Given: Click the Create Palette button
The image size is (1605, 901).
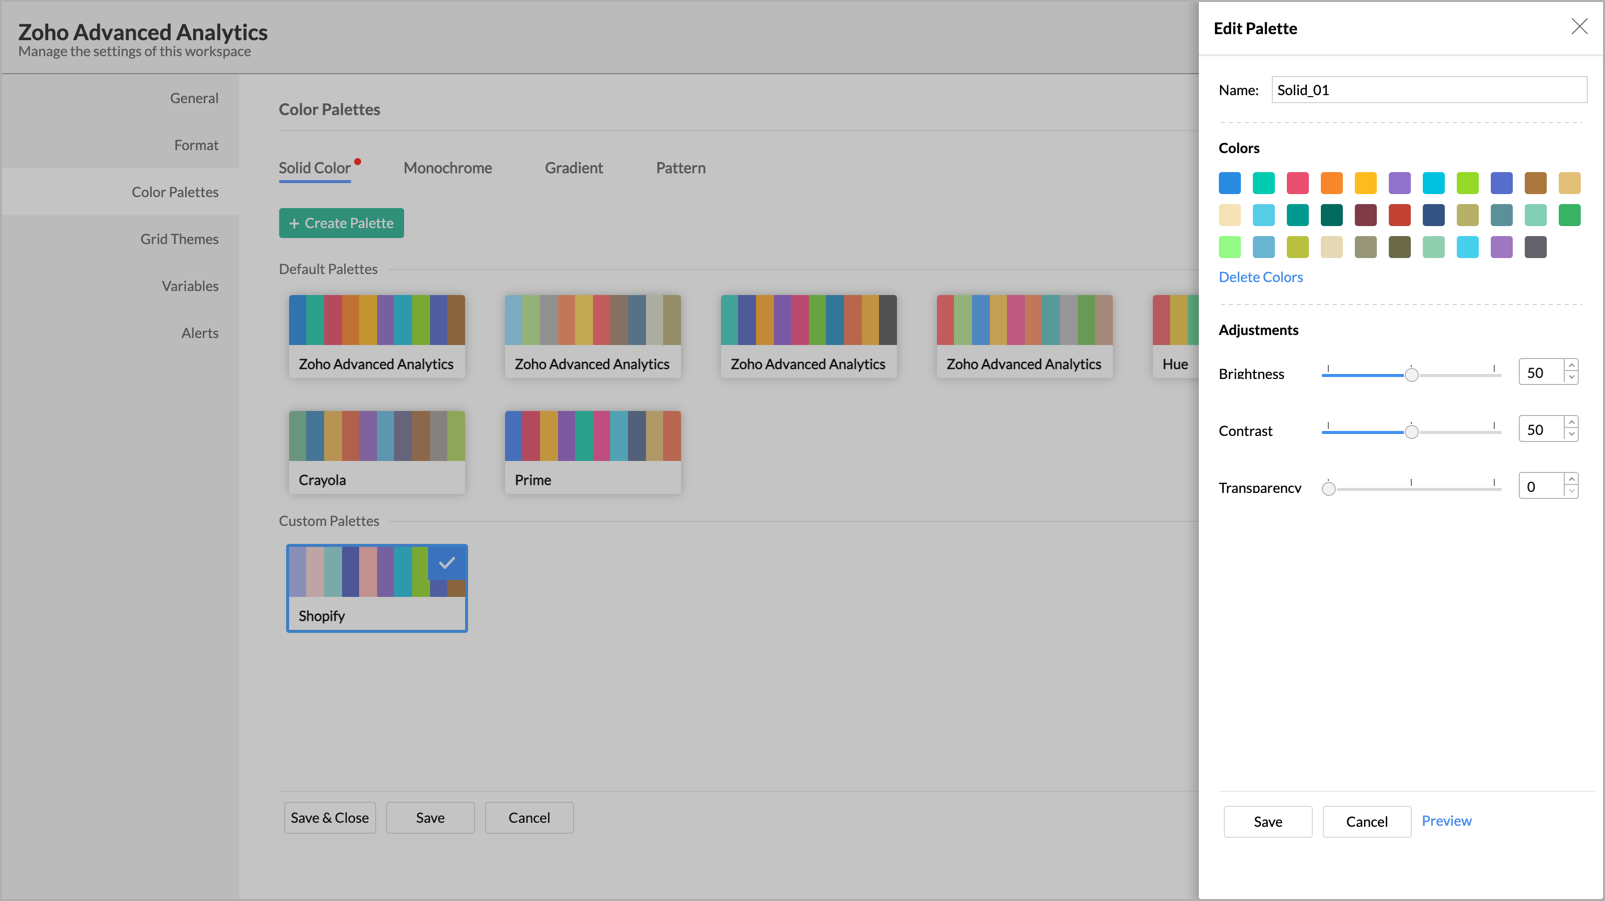Looking at the screenshot, I should click(341, 223).
